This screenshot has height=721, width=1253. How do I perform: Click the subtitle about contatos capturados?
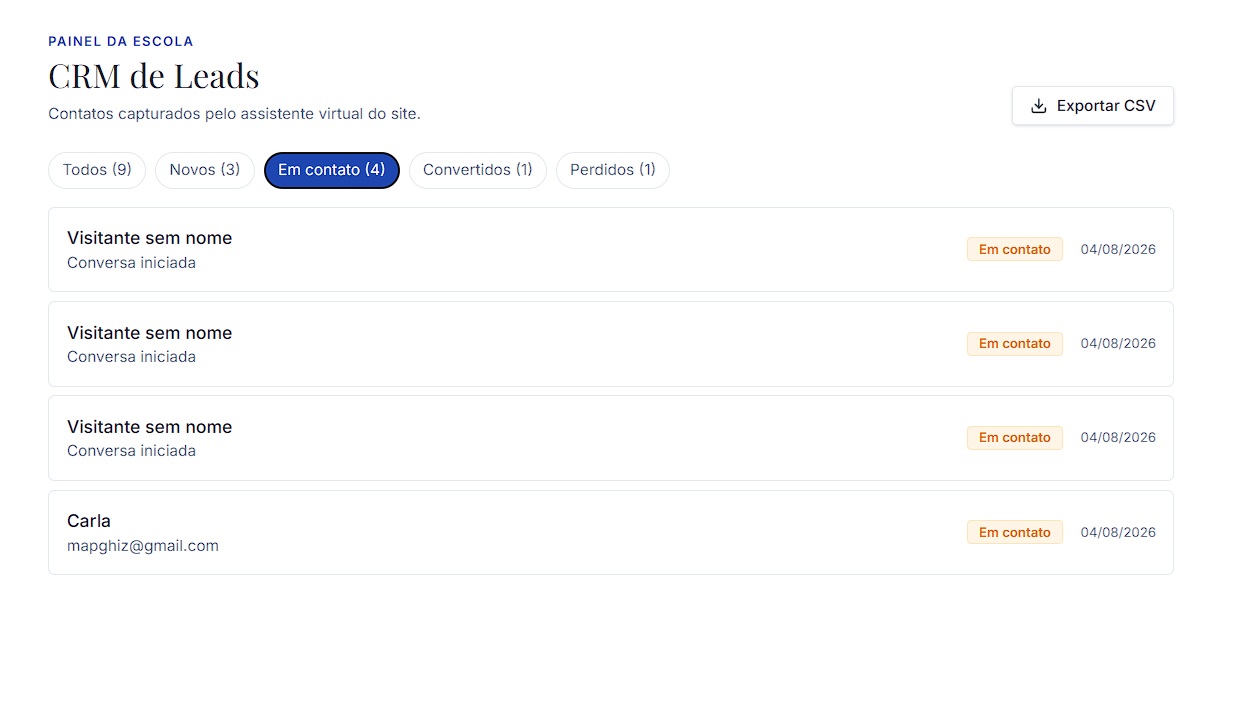tap(235, 114)
